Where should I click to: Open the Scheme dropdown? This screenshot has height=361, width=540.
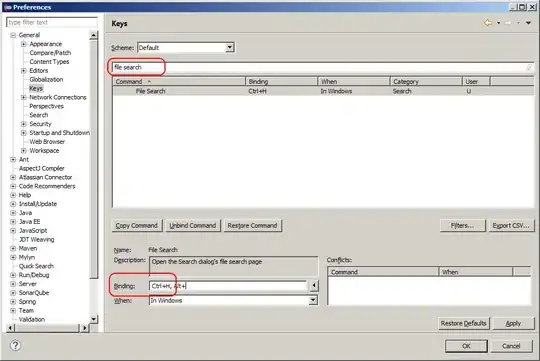[186, 48]
